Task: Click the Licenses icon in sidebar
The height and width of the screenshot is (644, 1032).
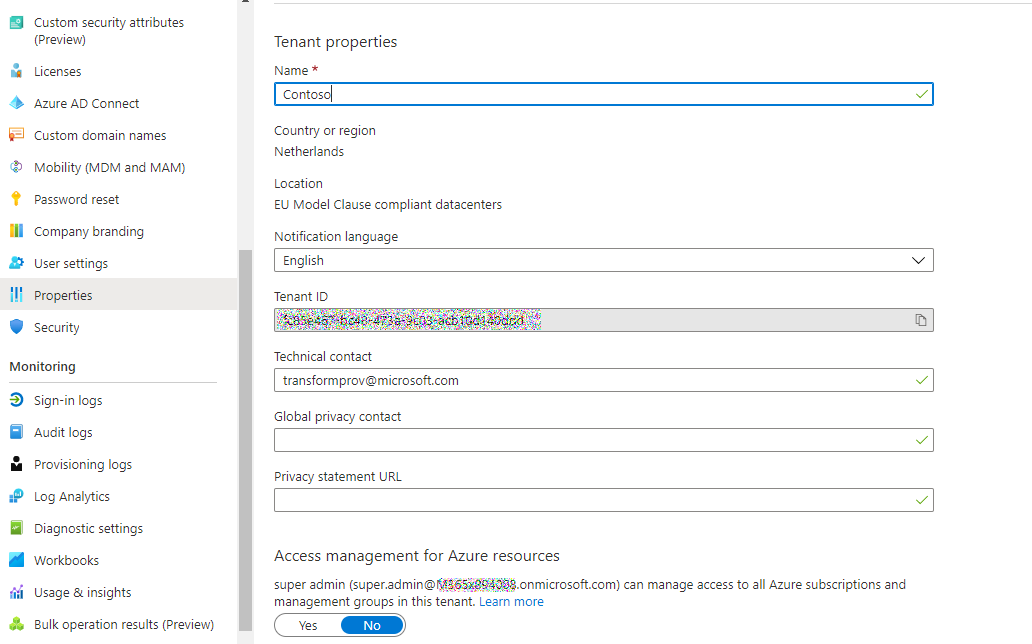Action: click(16, 71)
